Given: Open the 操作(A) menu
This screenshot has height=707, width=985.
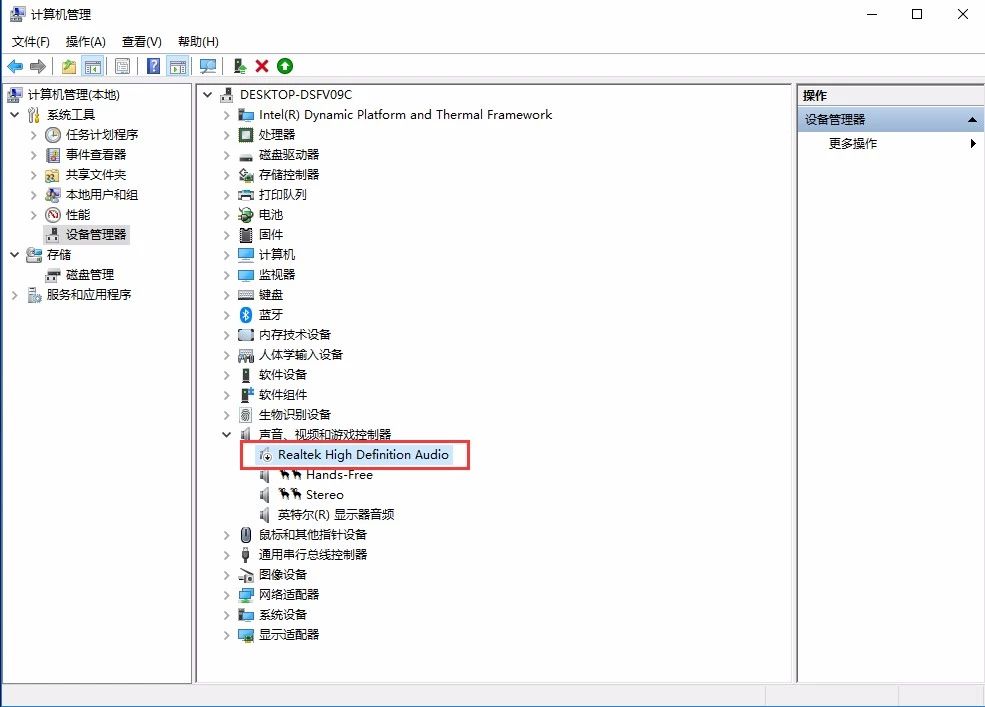Looking at the screenshot, I should (x=85, y=41).
